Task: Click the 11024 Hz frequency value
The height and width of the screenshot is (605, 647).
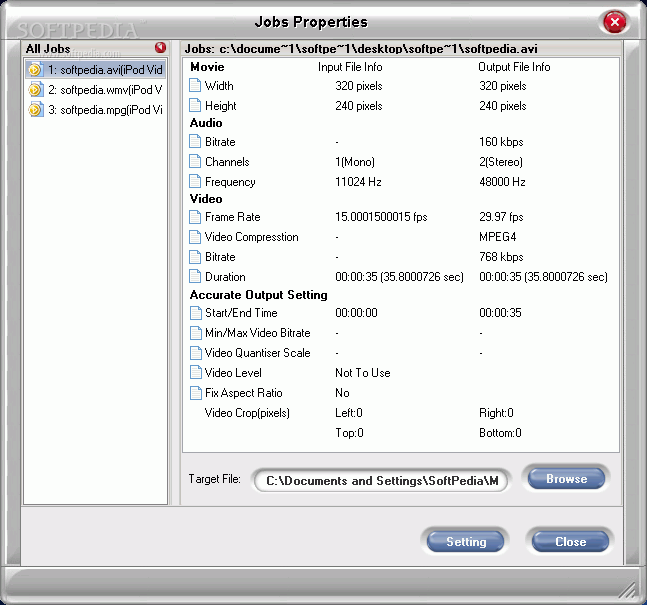Action: [x=358, y=182]
